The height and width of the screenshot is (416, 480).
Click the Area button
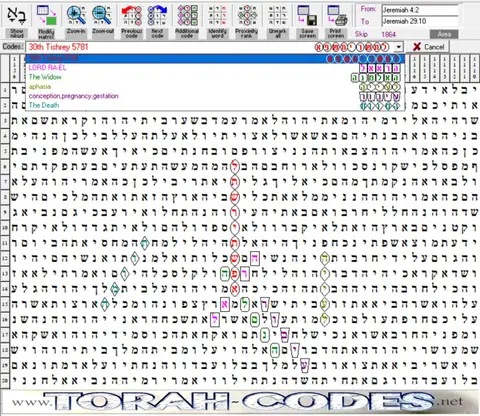(x=444, y=34)
